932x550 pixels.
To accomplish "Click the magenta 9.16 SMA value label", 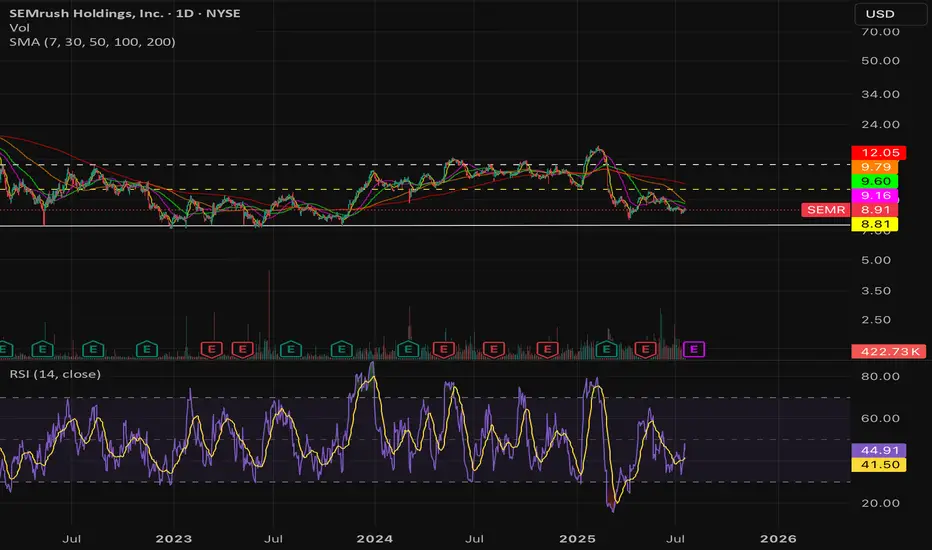I will coord(875,196).
